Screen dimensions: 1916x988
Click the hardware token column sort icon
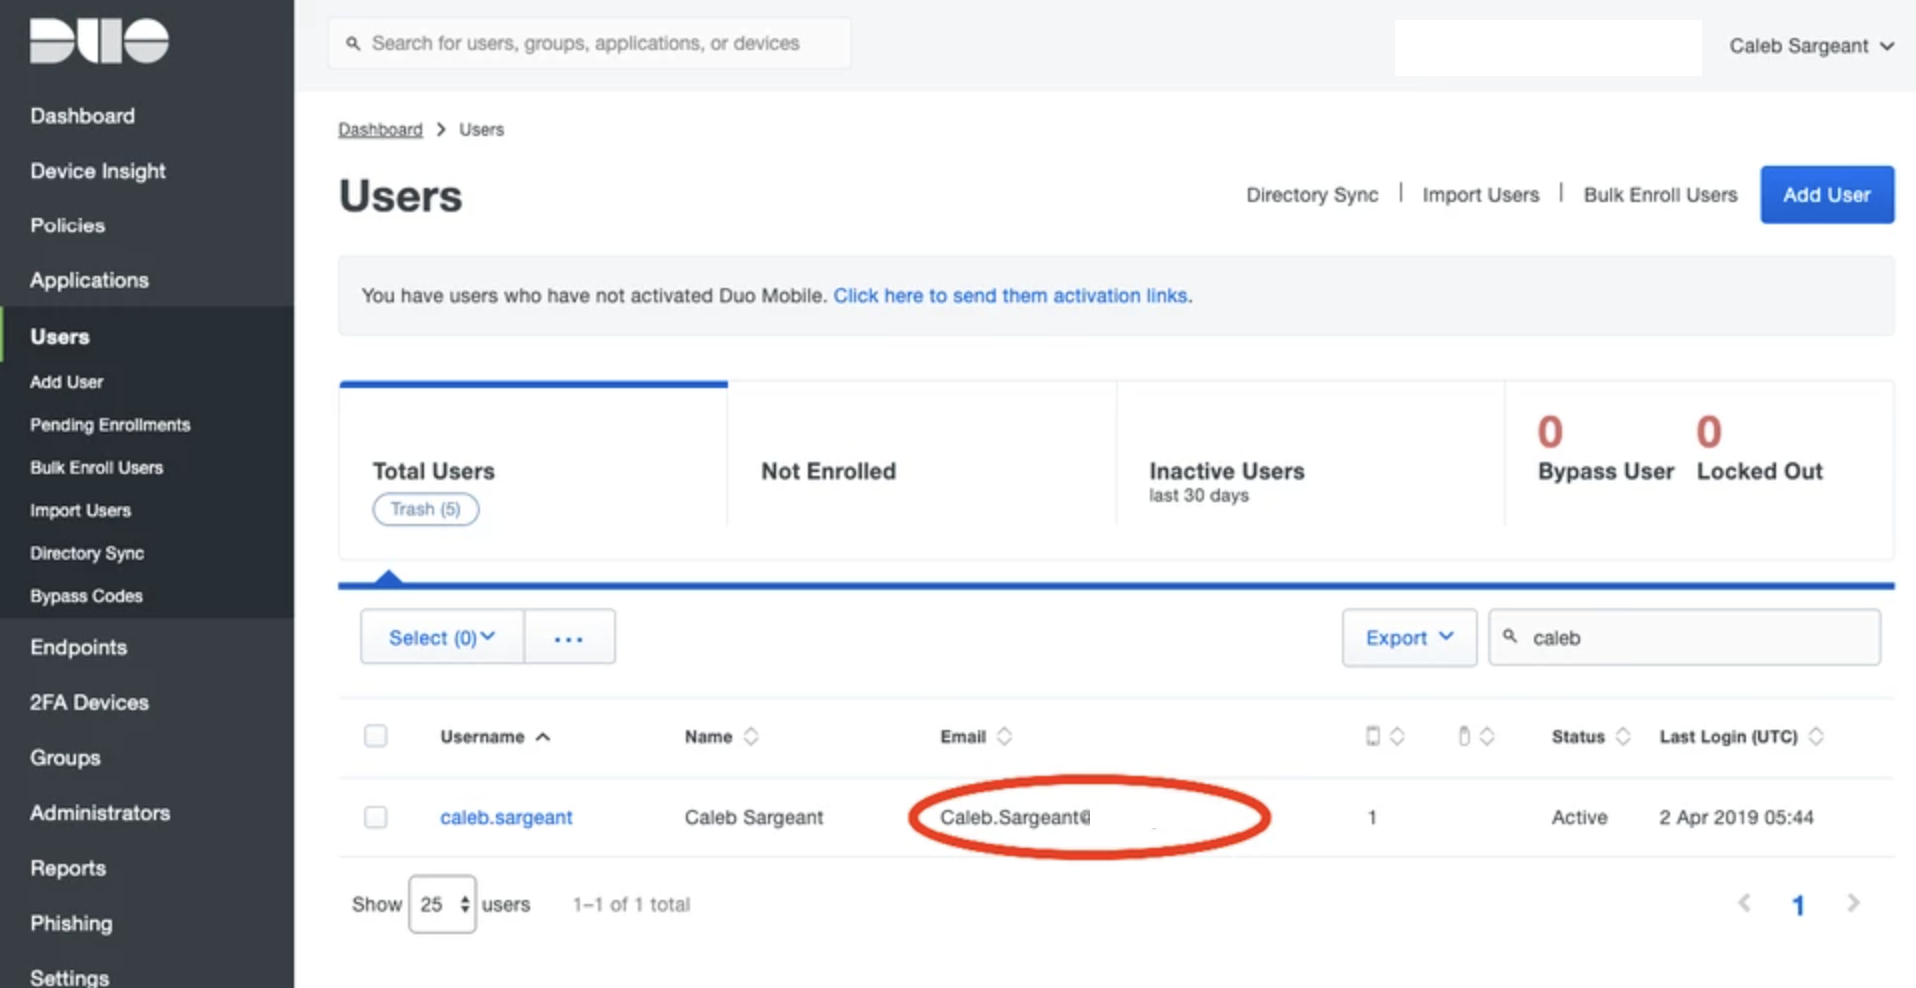click(1487, 736)
